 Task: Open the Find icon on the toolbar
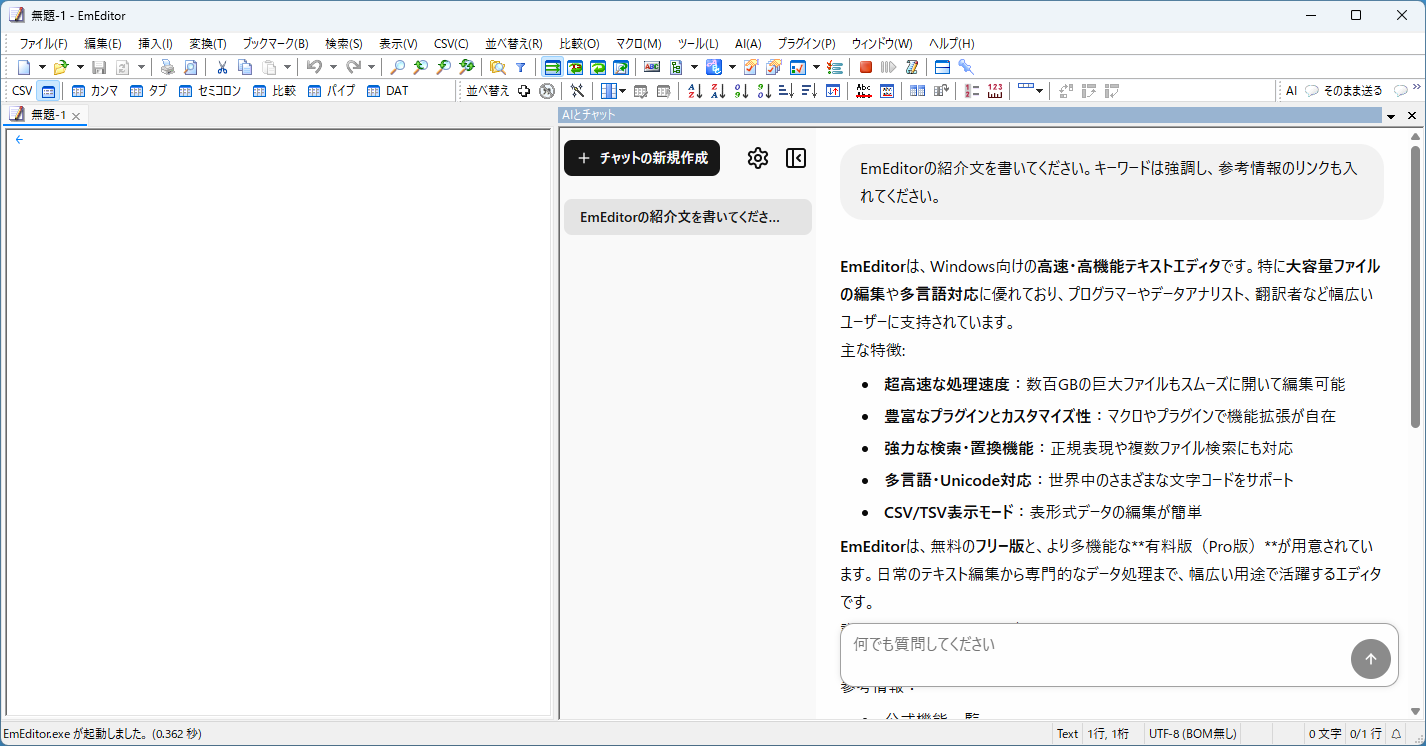399,65
